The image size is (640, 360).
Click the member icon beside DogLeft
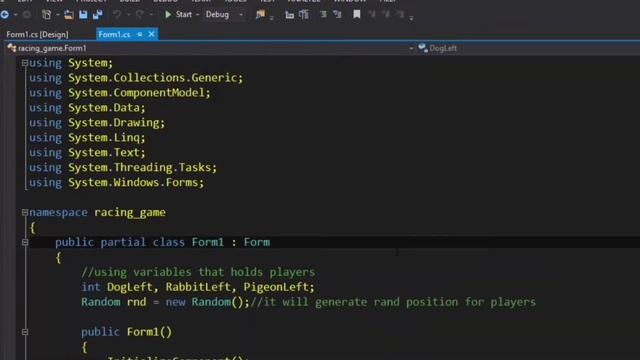[423, 48]
